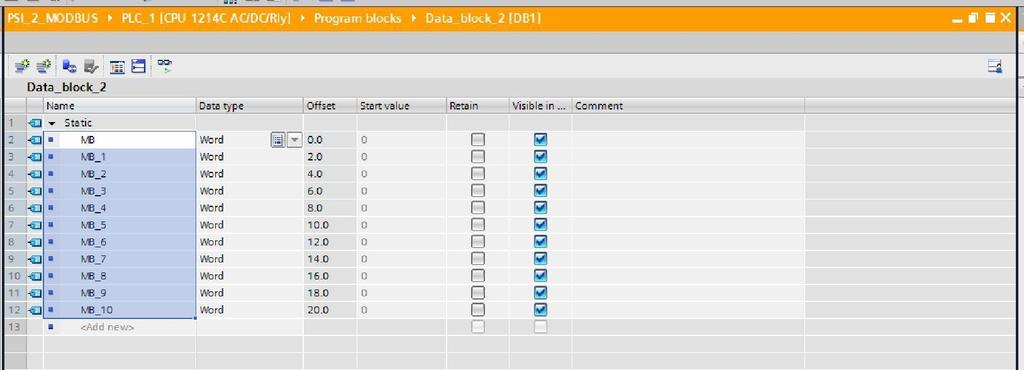Click the Word data type of MB_8
The height and width of the screenshot is (370, 1024).
[x=212, y=276]
